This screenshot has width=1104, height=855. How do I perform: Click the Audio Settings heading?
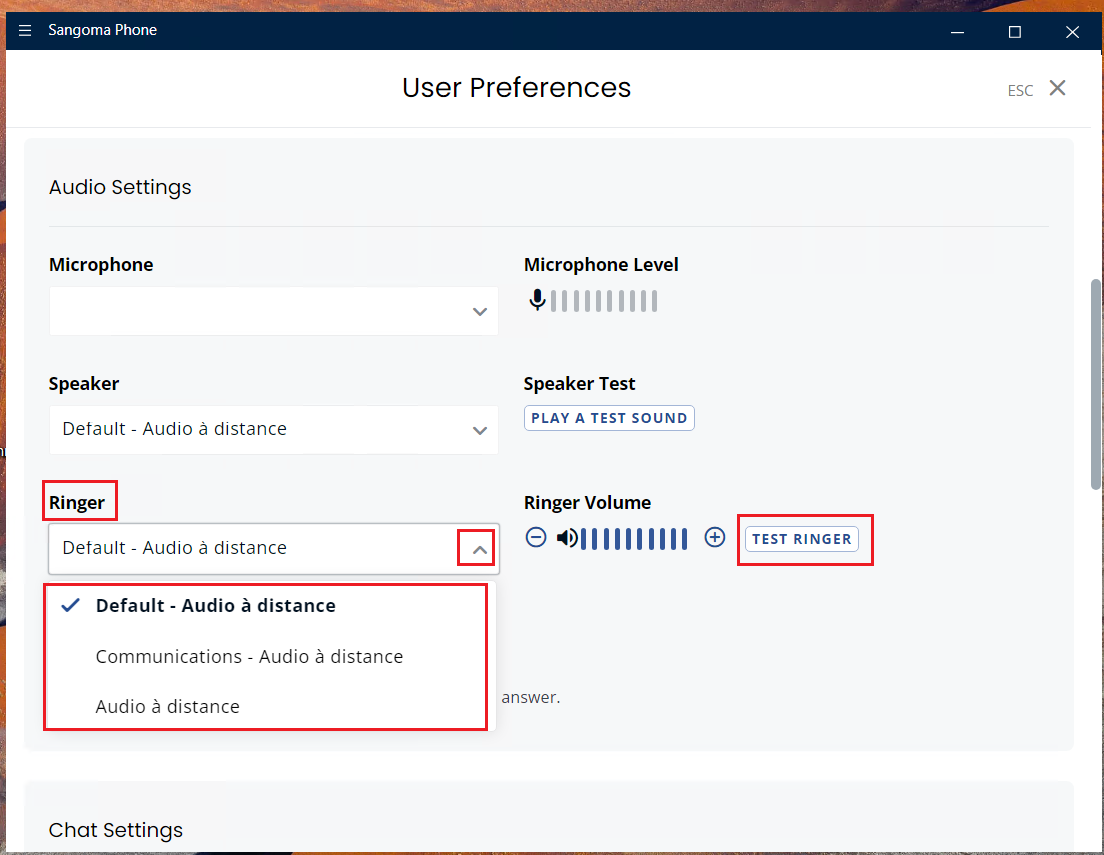(120, 187)
